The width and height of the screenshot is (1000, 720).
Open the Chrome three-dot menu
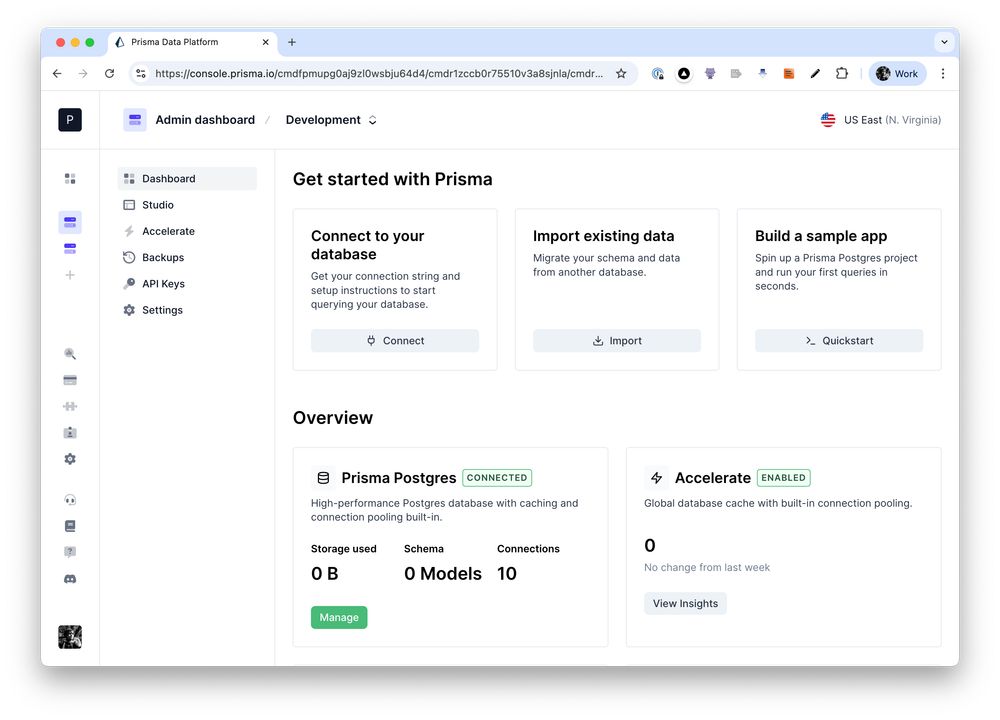(x=943, y=73)
